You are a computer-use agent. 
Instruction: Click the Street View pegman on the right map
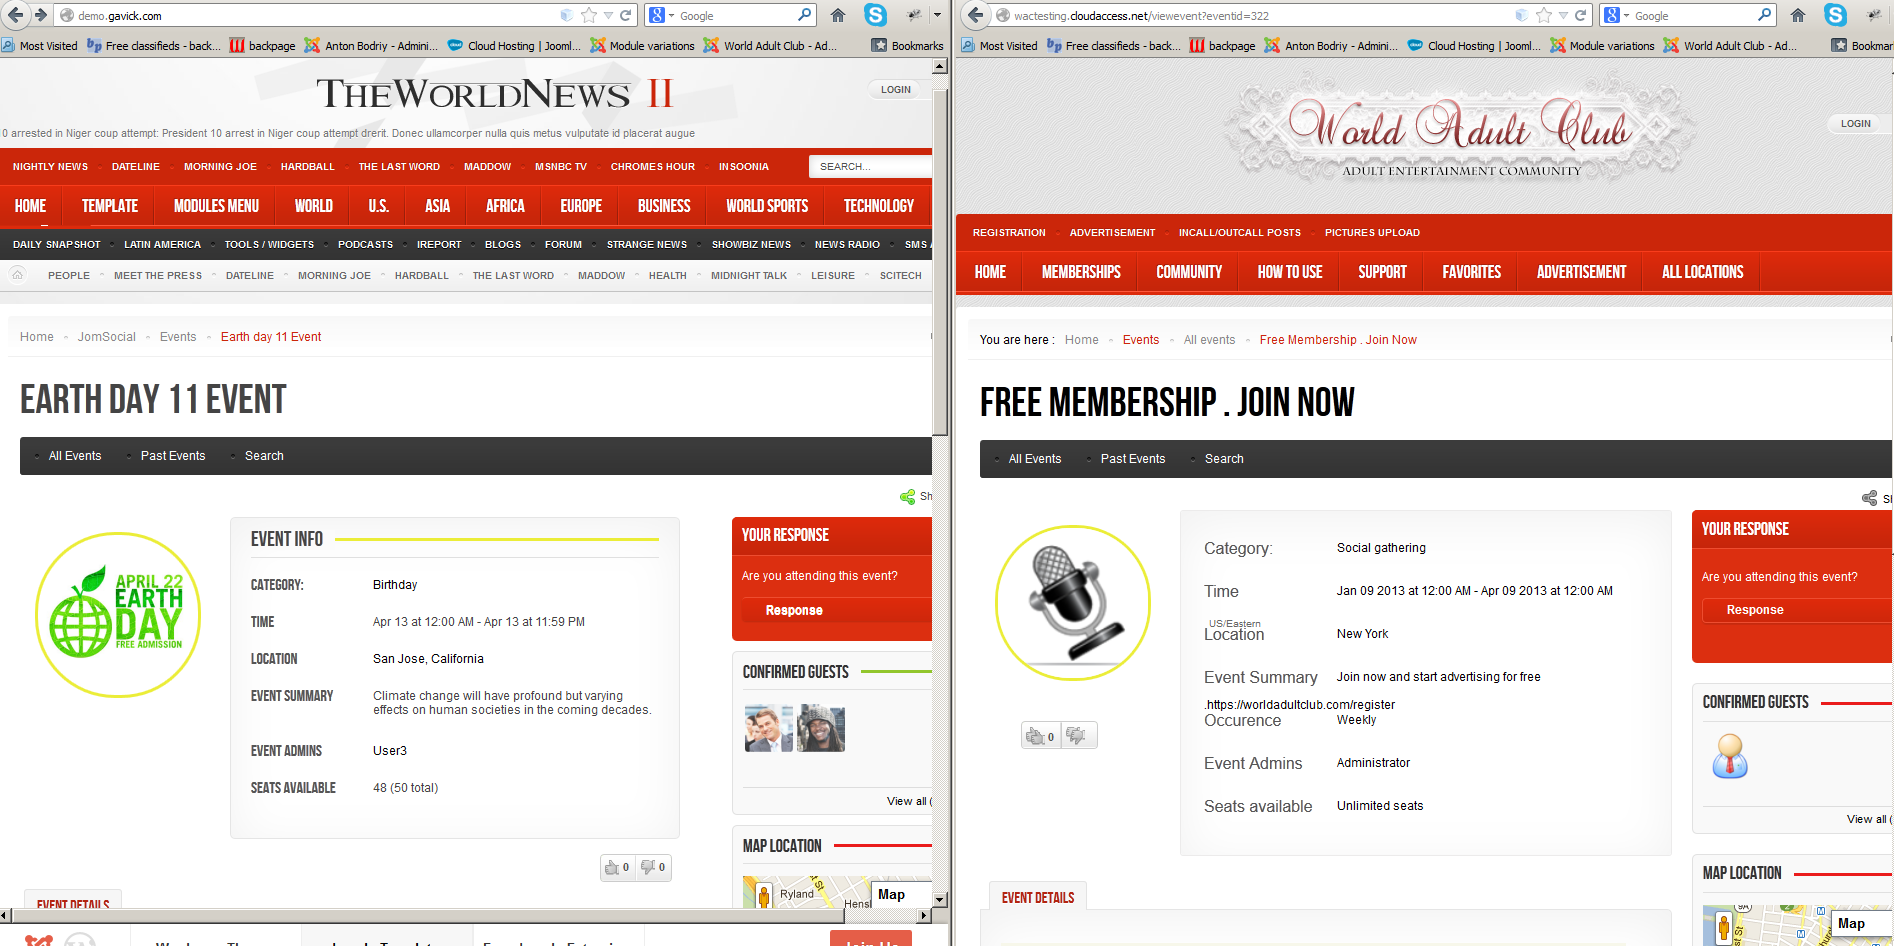[1724, 927]
